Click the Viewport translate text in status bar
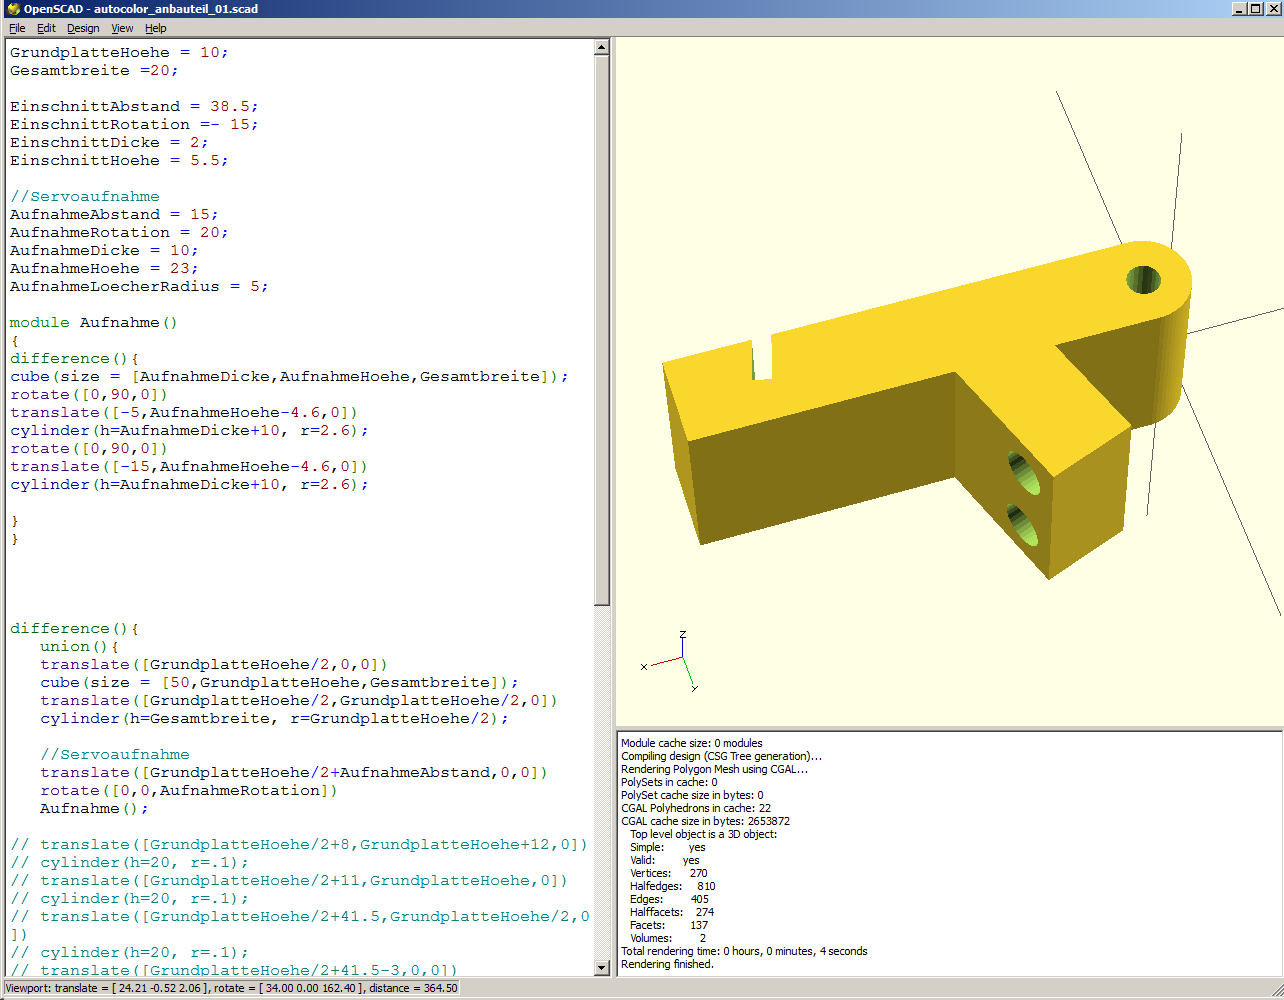Image resolution: width=1284 pixels, height=1000 pixels. [x=100, y=988]
